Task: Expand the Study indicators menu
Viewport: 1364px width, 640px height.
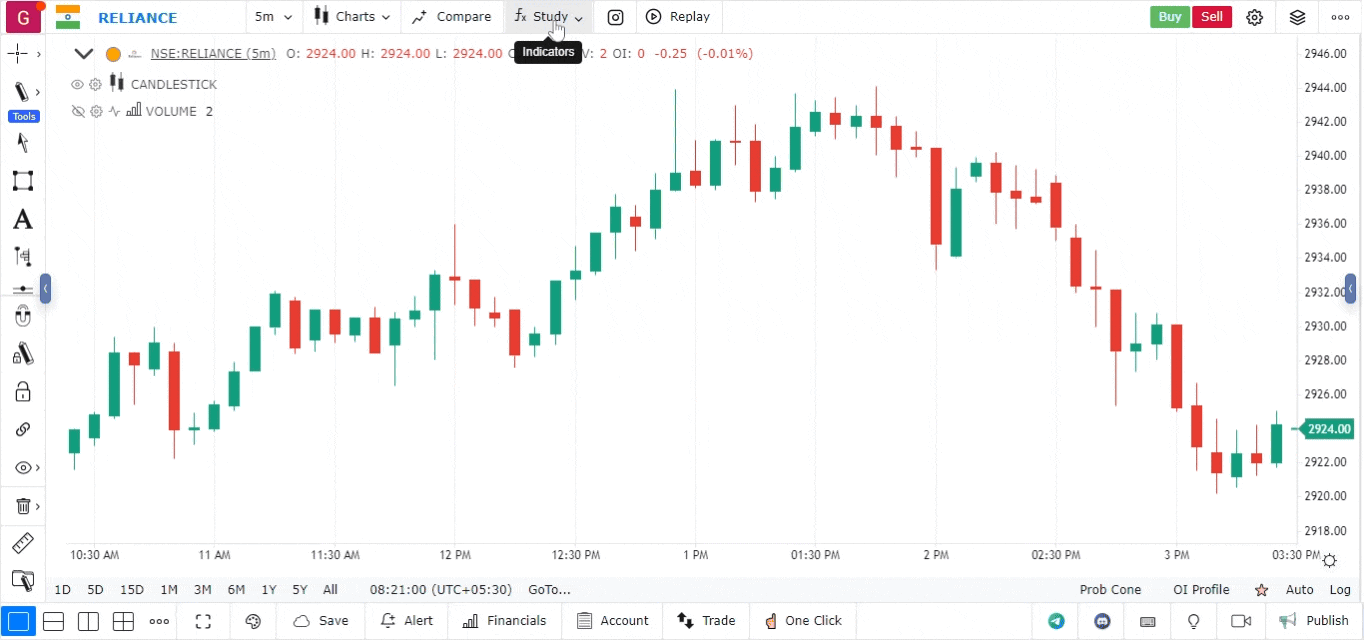Action: coord(547,17)
